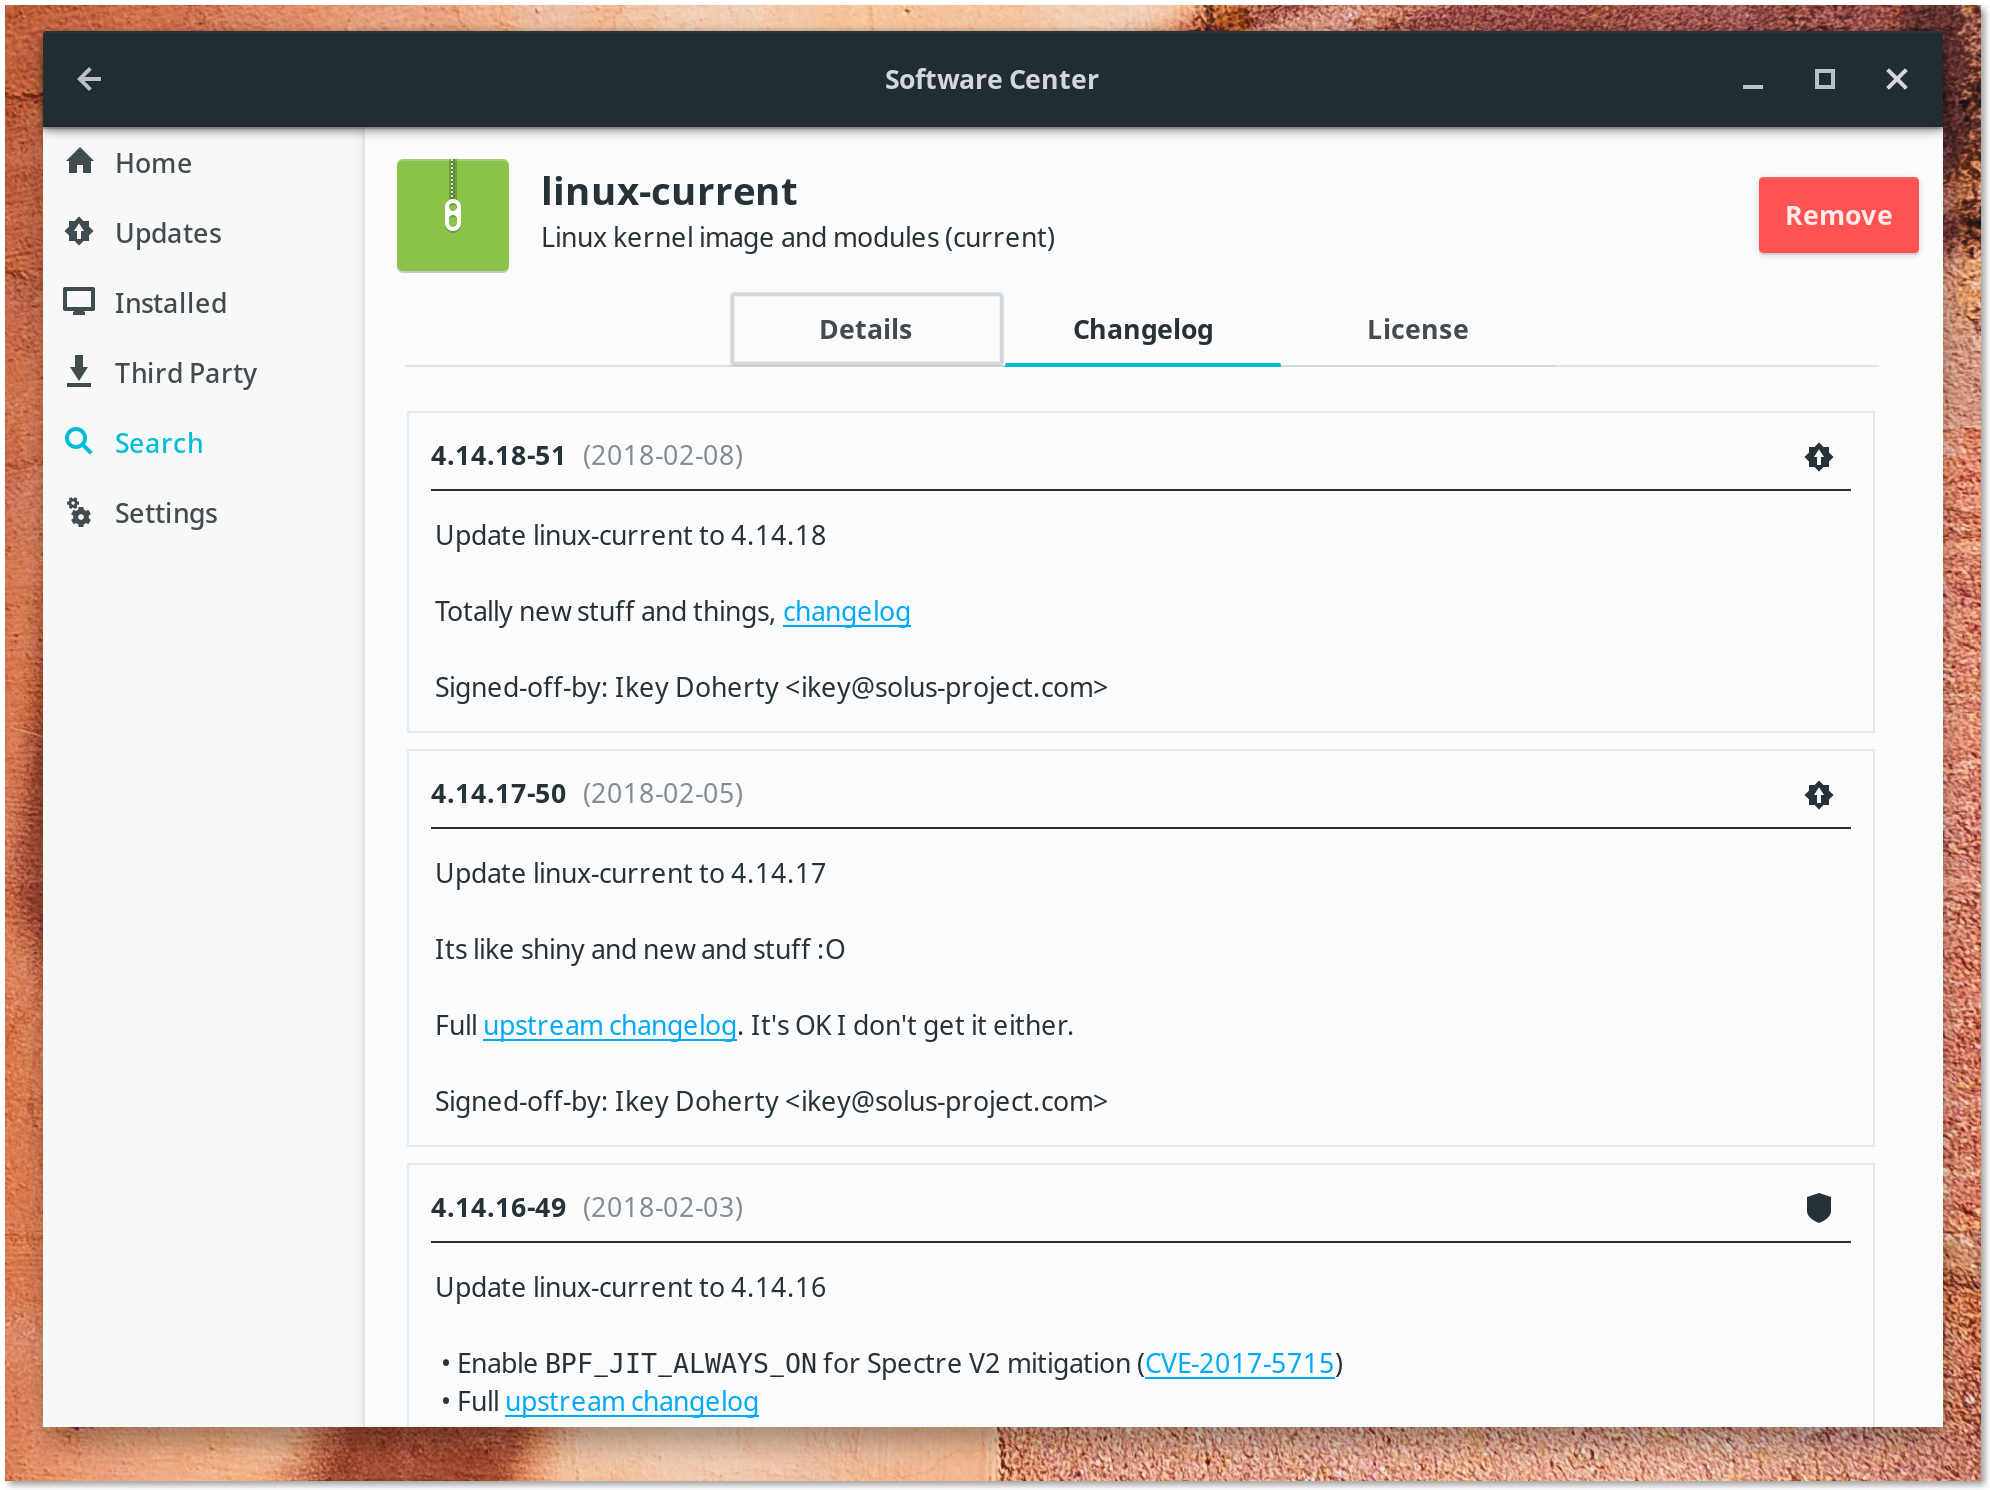Go back using the header arrow
Image resolution: width=1990 pixels, height=1490 pixels.
coord(89,79)
